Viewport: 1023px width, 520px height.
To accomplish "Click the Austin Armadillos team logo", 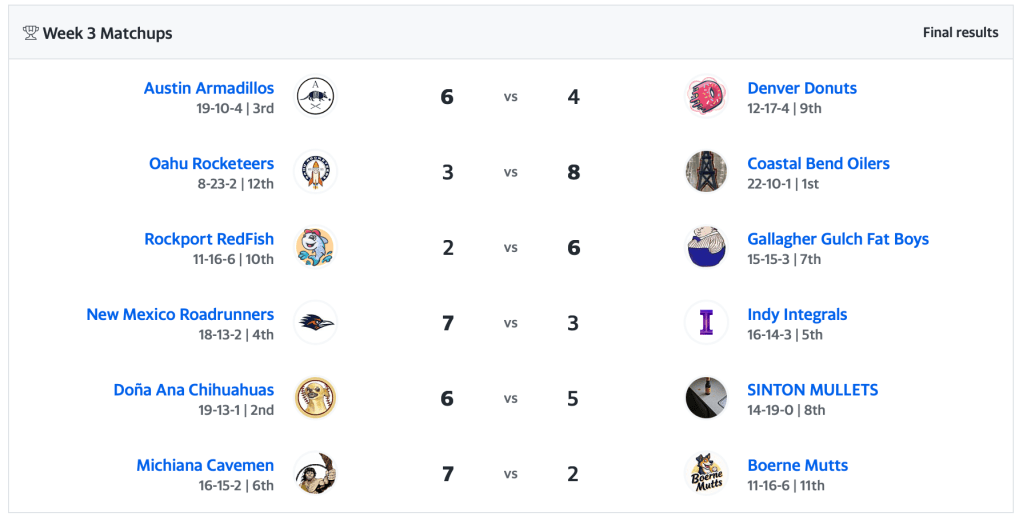I will point(315,97).
